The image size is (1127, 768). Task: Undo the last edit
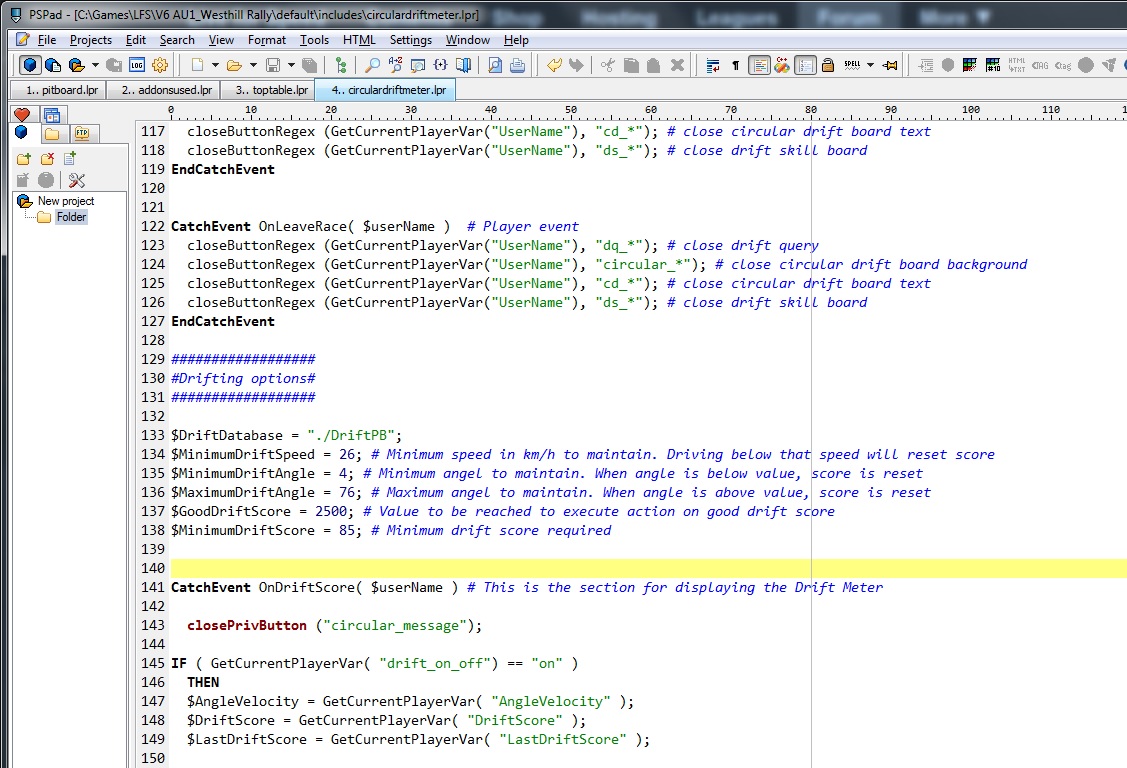(x=553, y=65)
